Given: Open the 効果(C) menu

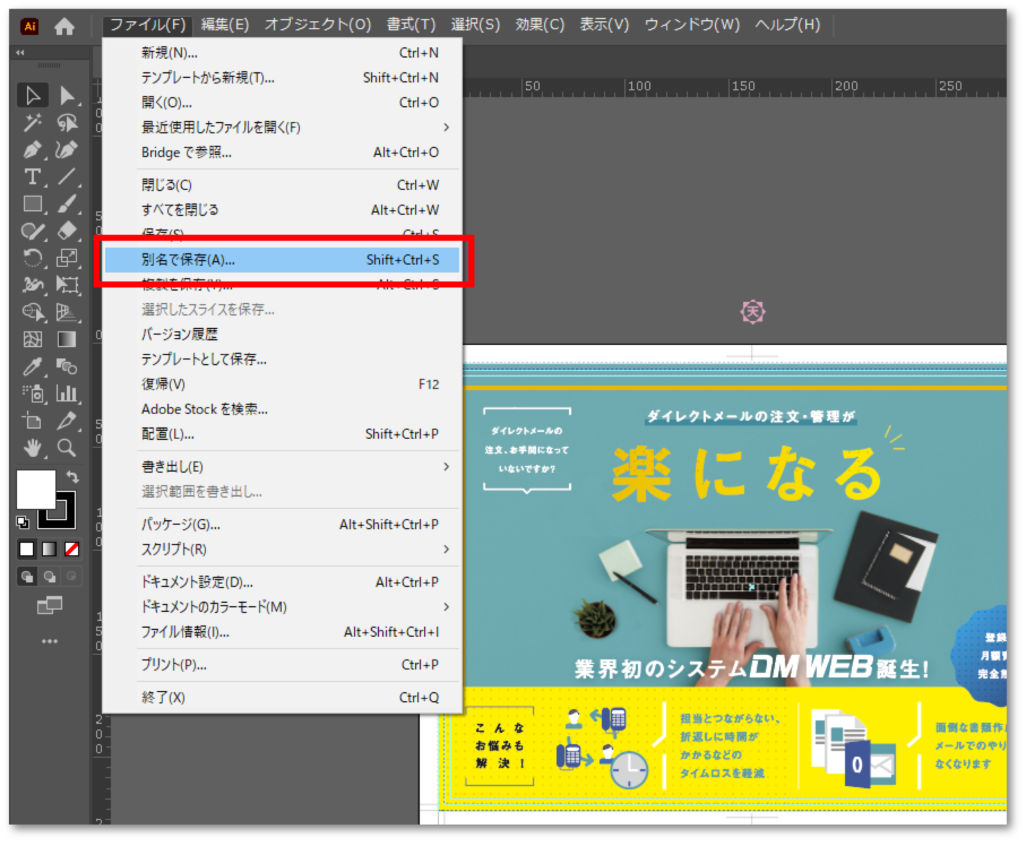Looking at the screenshot, I should tap(539, 25).
